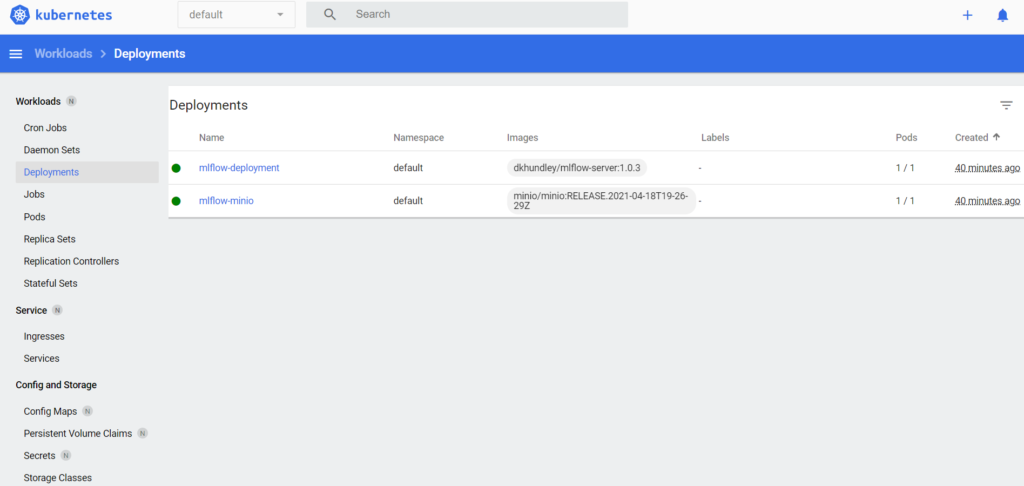Screen dimensions: 1024x486
Task: Open Daemon Sets in sidebar
Action: 52,150
